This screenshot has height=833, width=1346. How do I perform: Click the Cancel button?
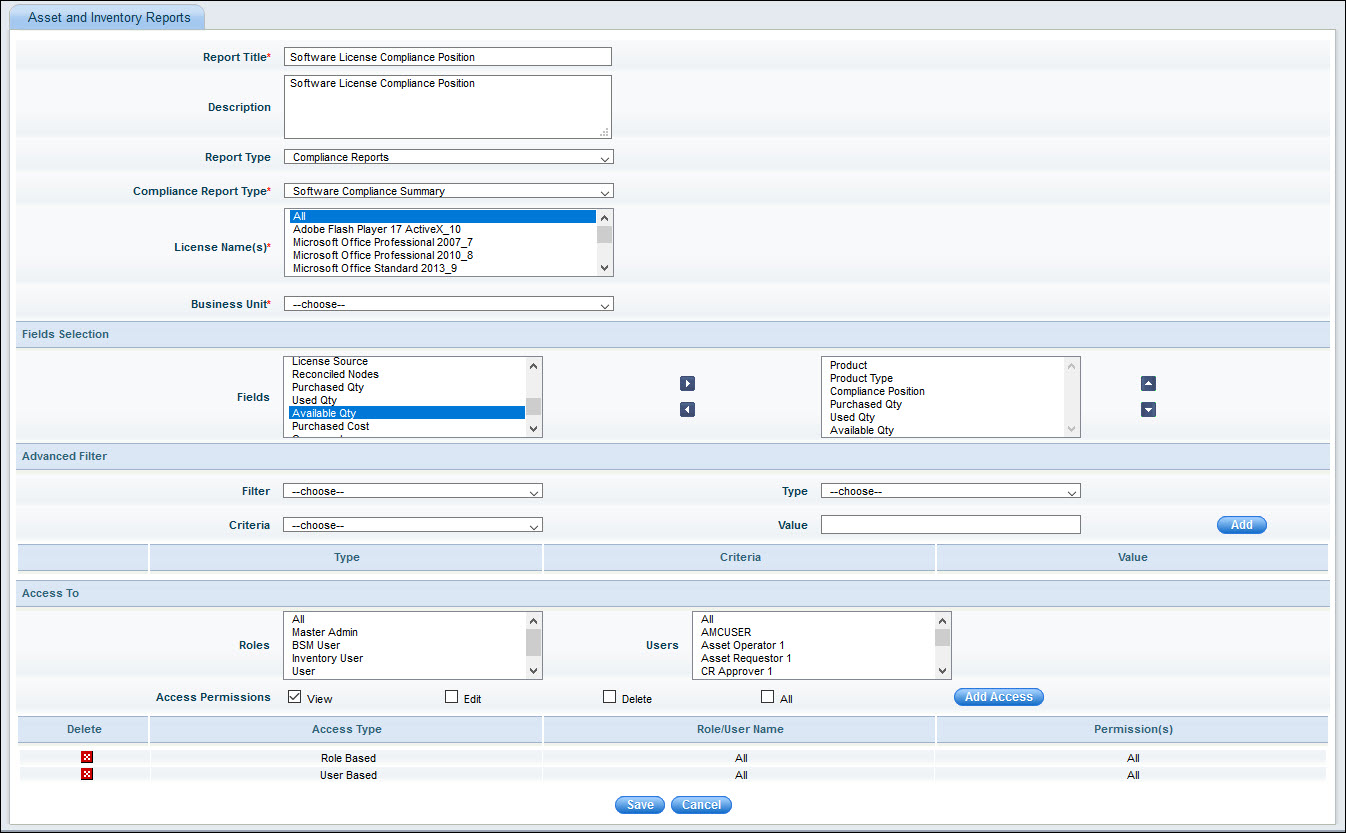pos(701,805)
